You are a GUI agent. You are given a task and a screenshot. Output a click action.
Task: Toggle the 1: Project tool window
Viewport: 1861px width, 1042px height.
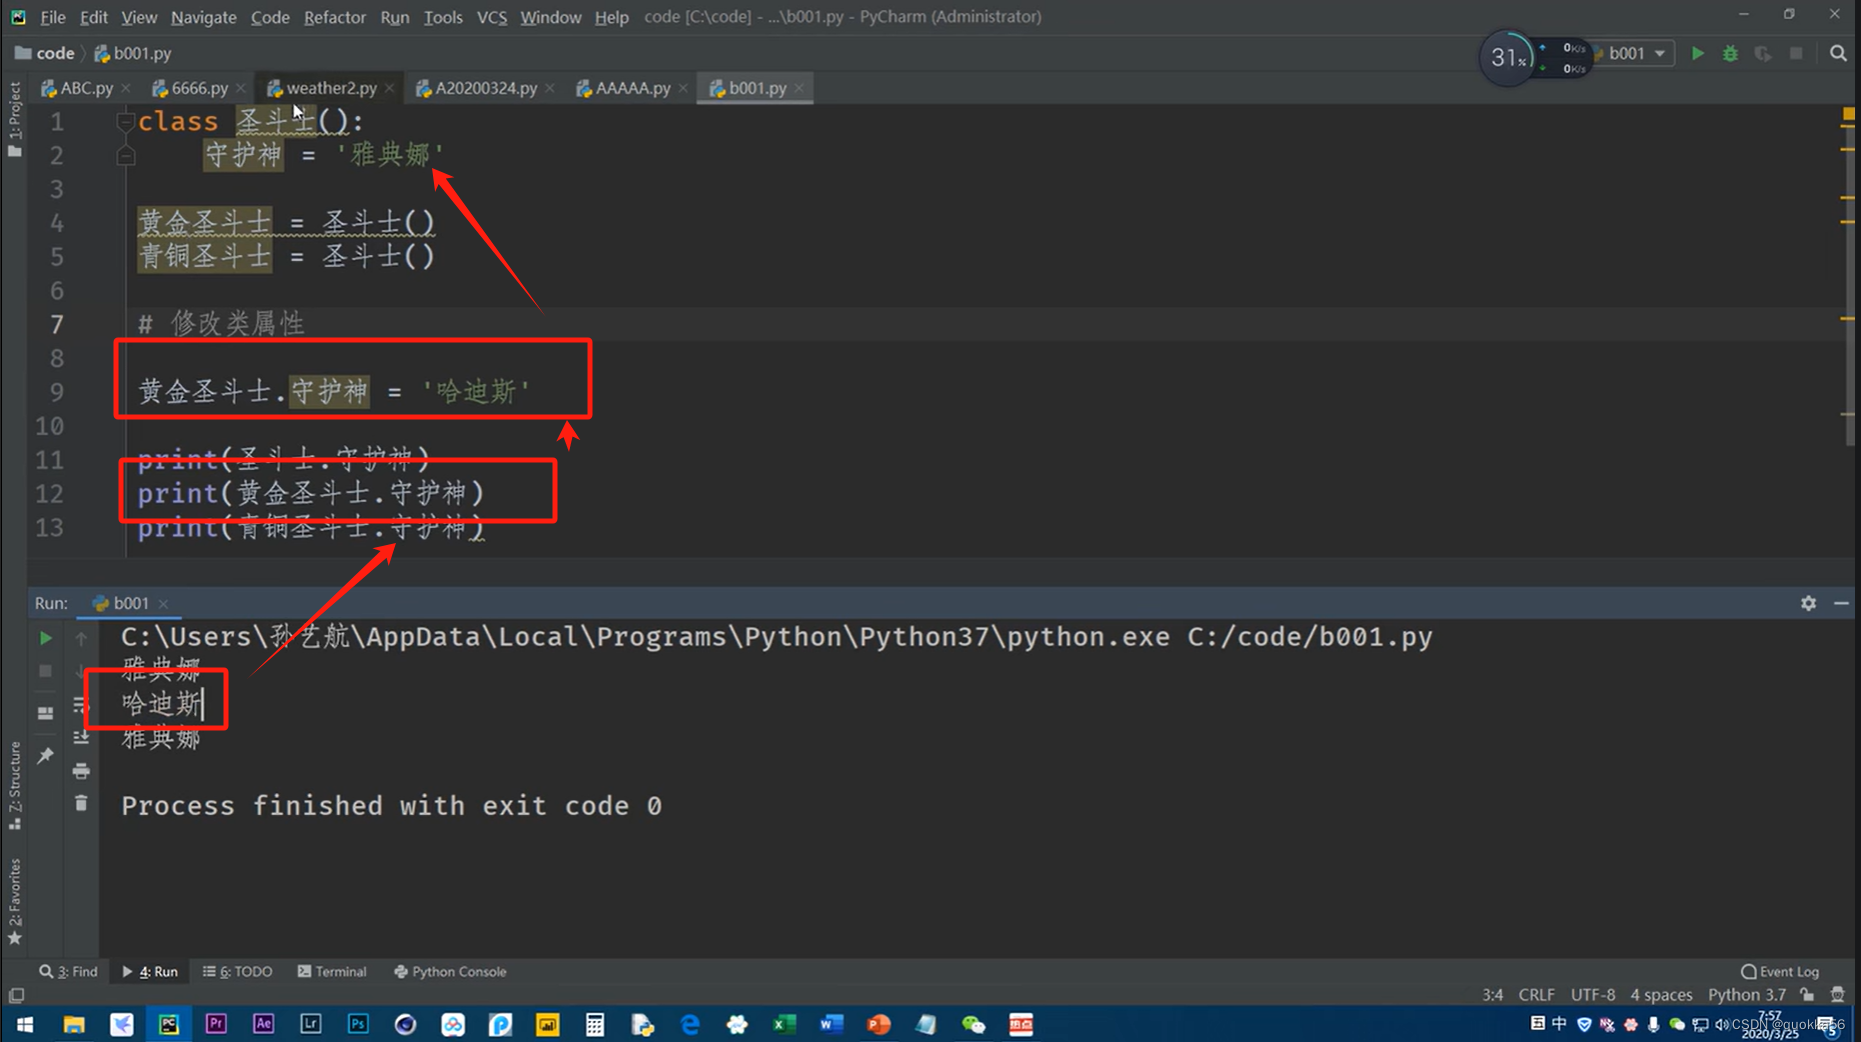14,119
